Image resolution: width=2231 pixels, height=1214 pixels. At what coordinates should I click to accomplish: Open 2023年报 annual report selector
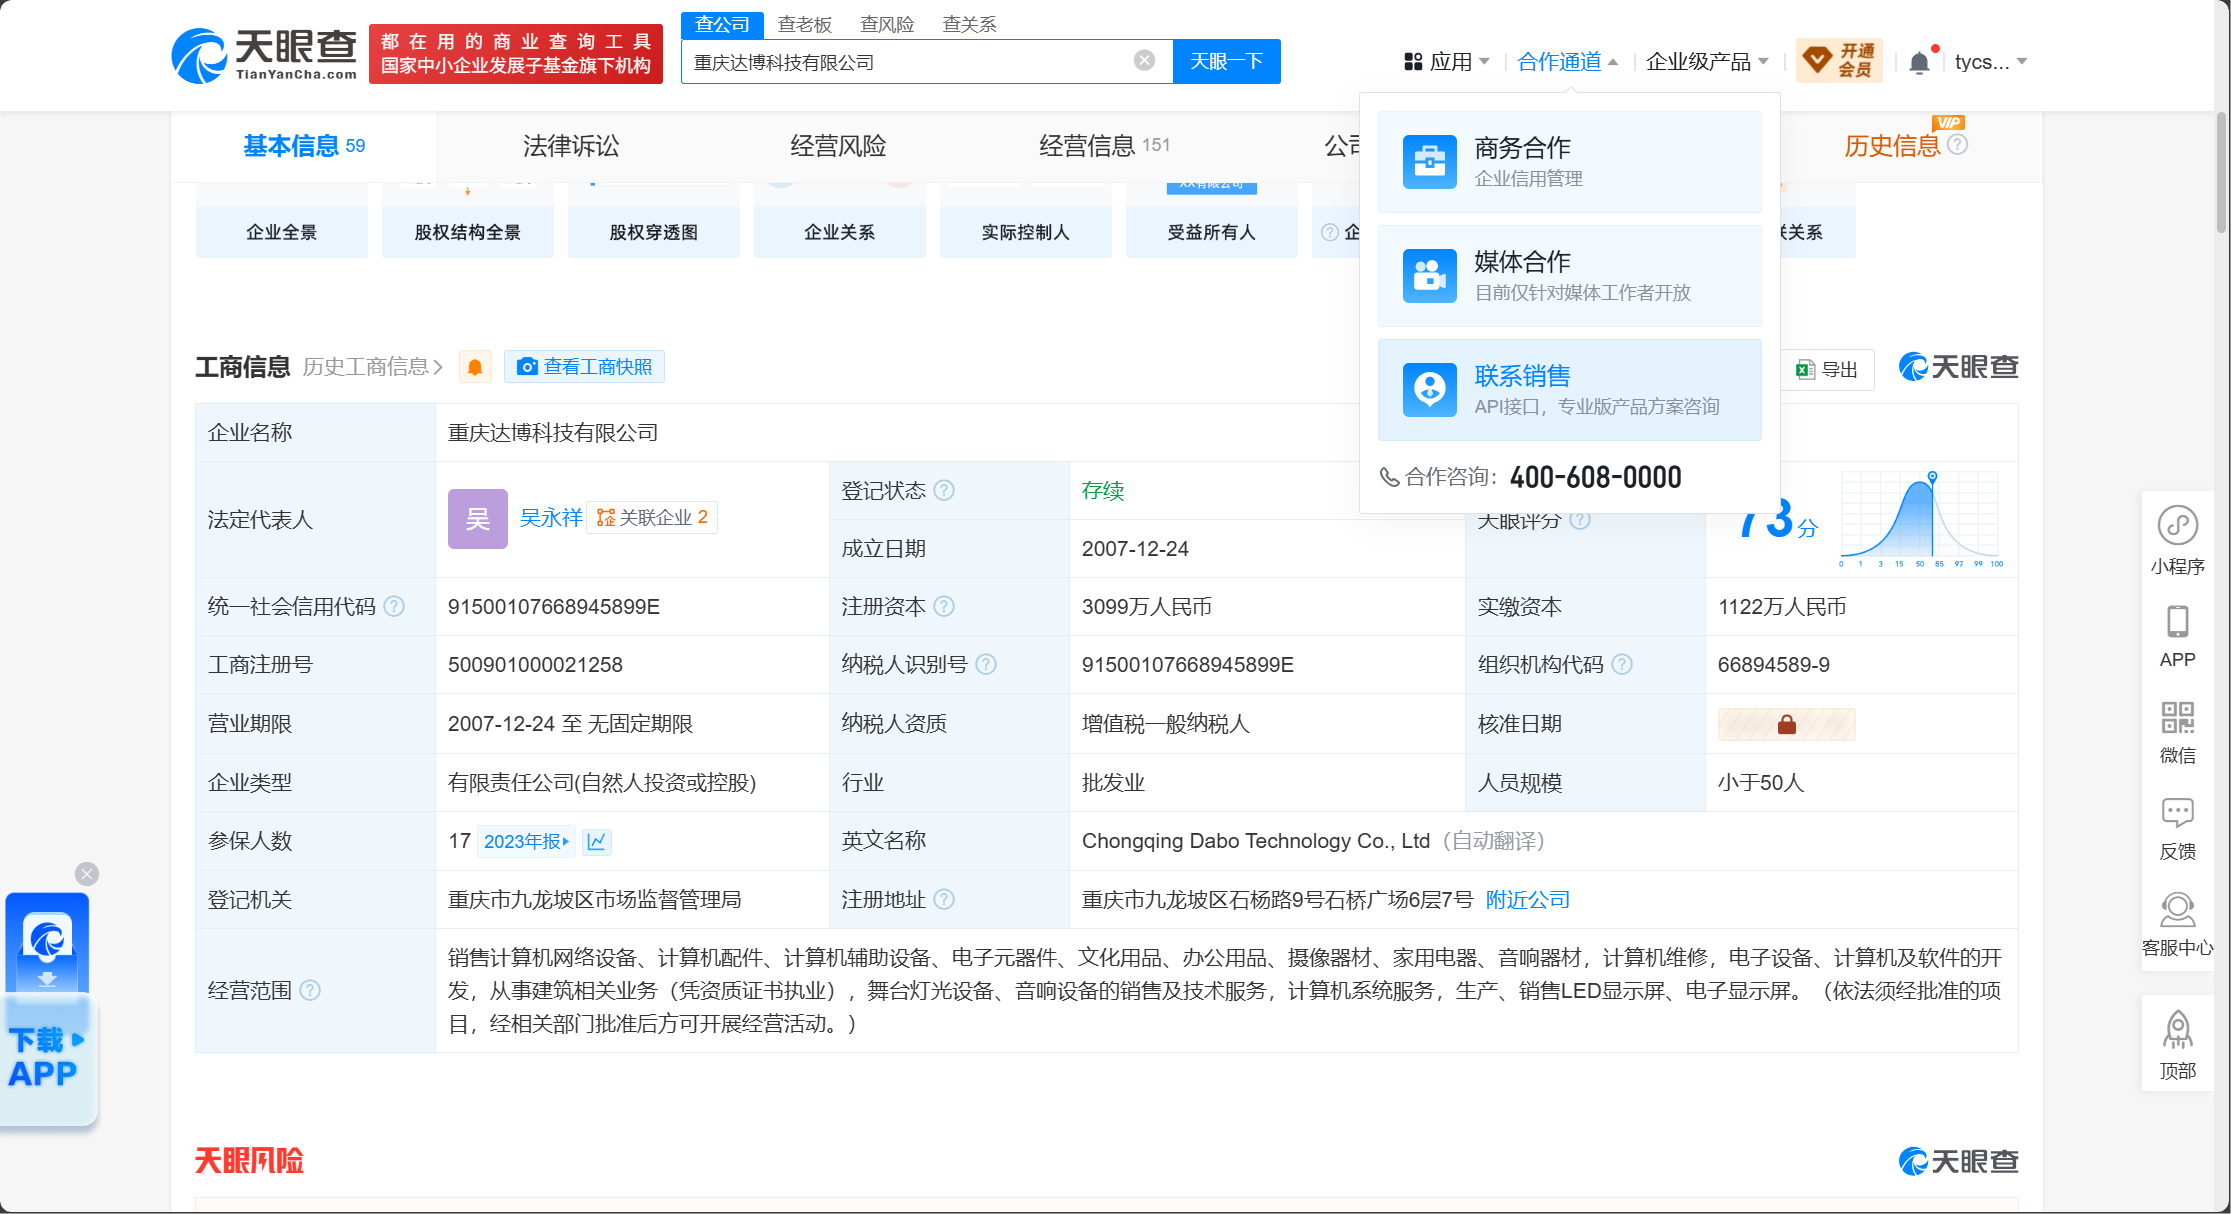[x=526, y=841]
